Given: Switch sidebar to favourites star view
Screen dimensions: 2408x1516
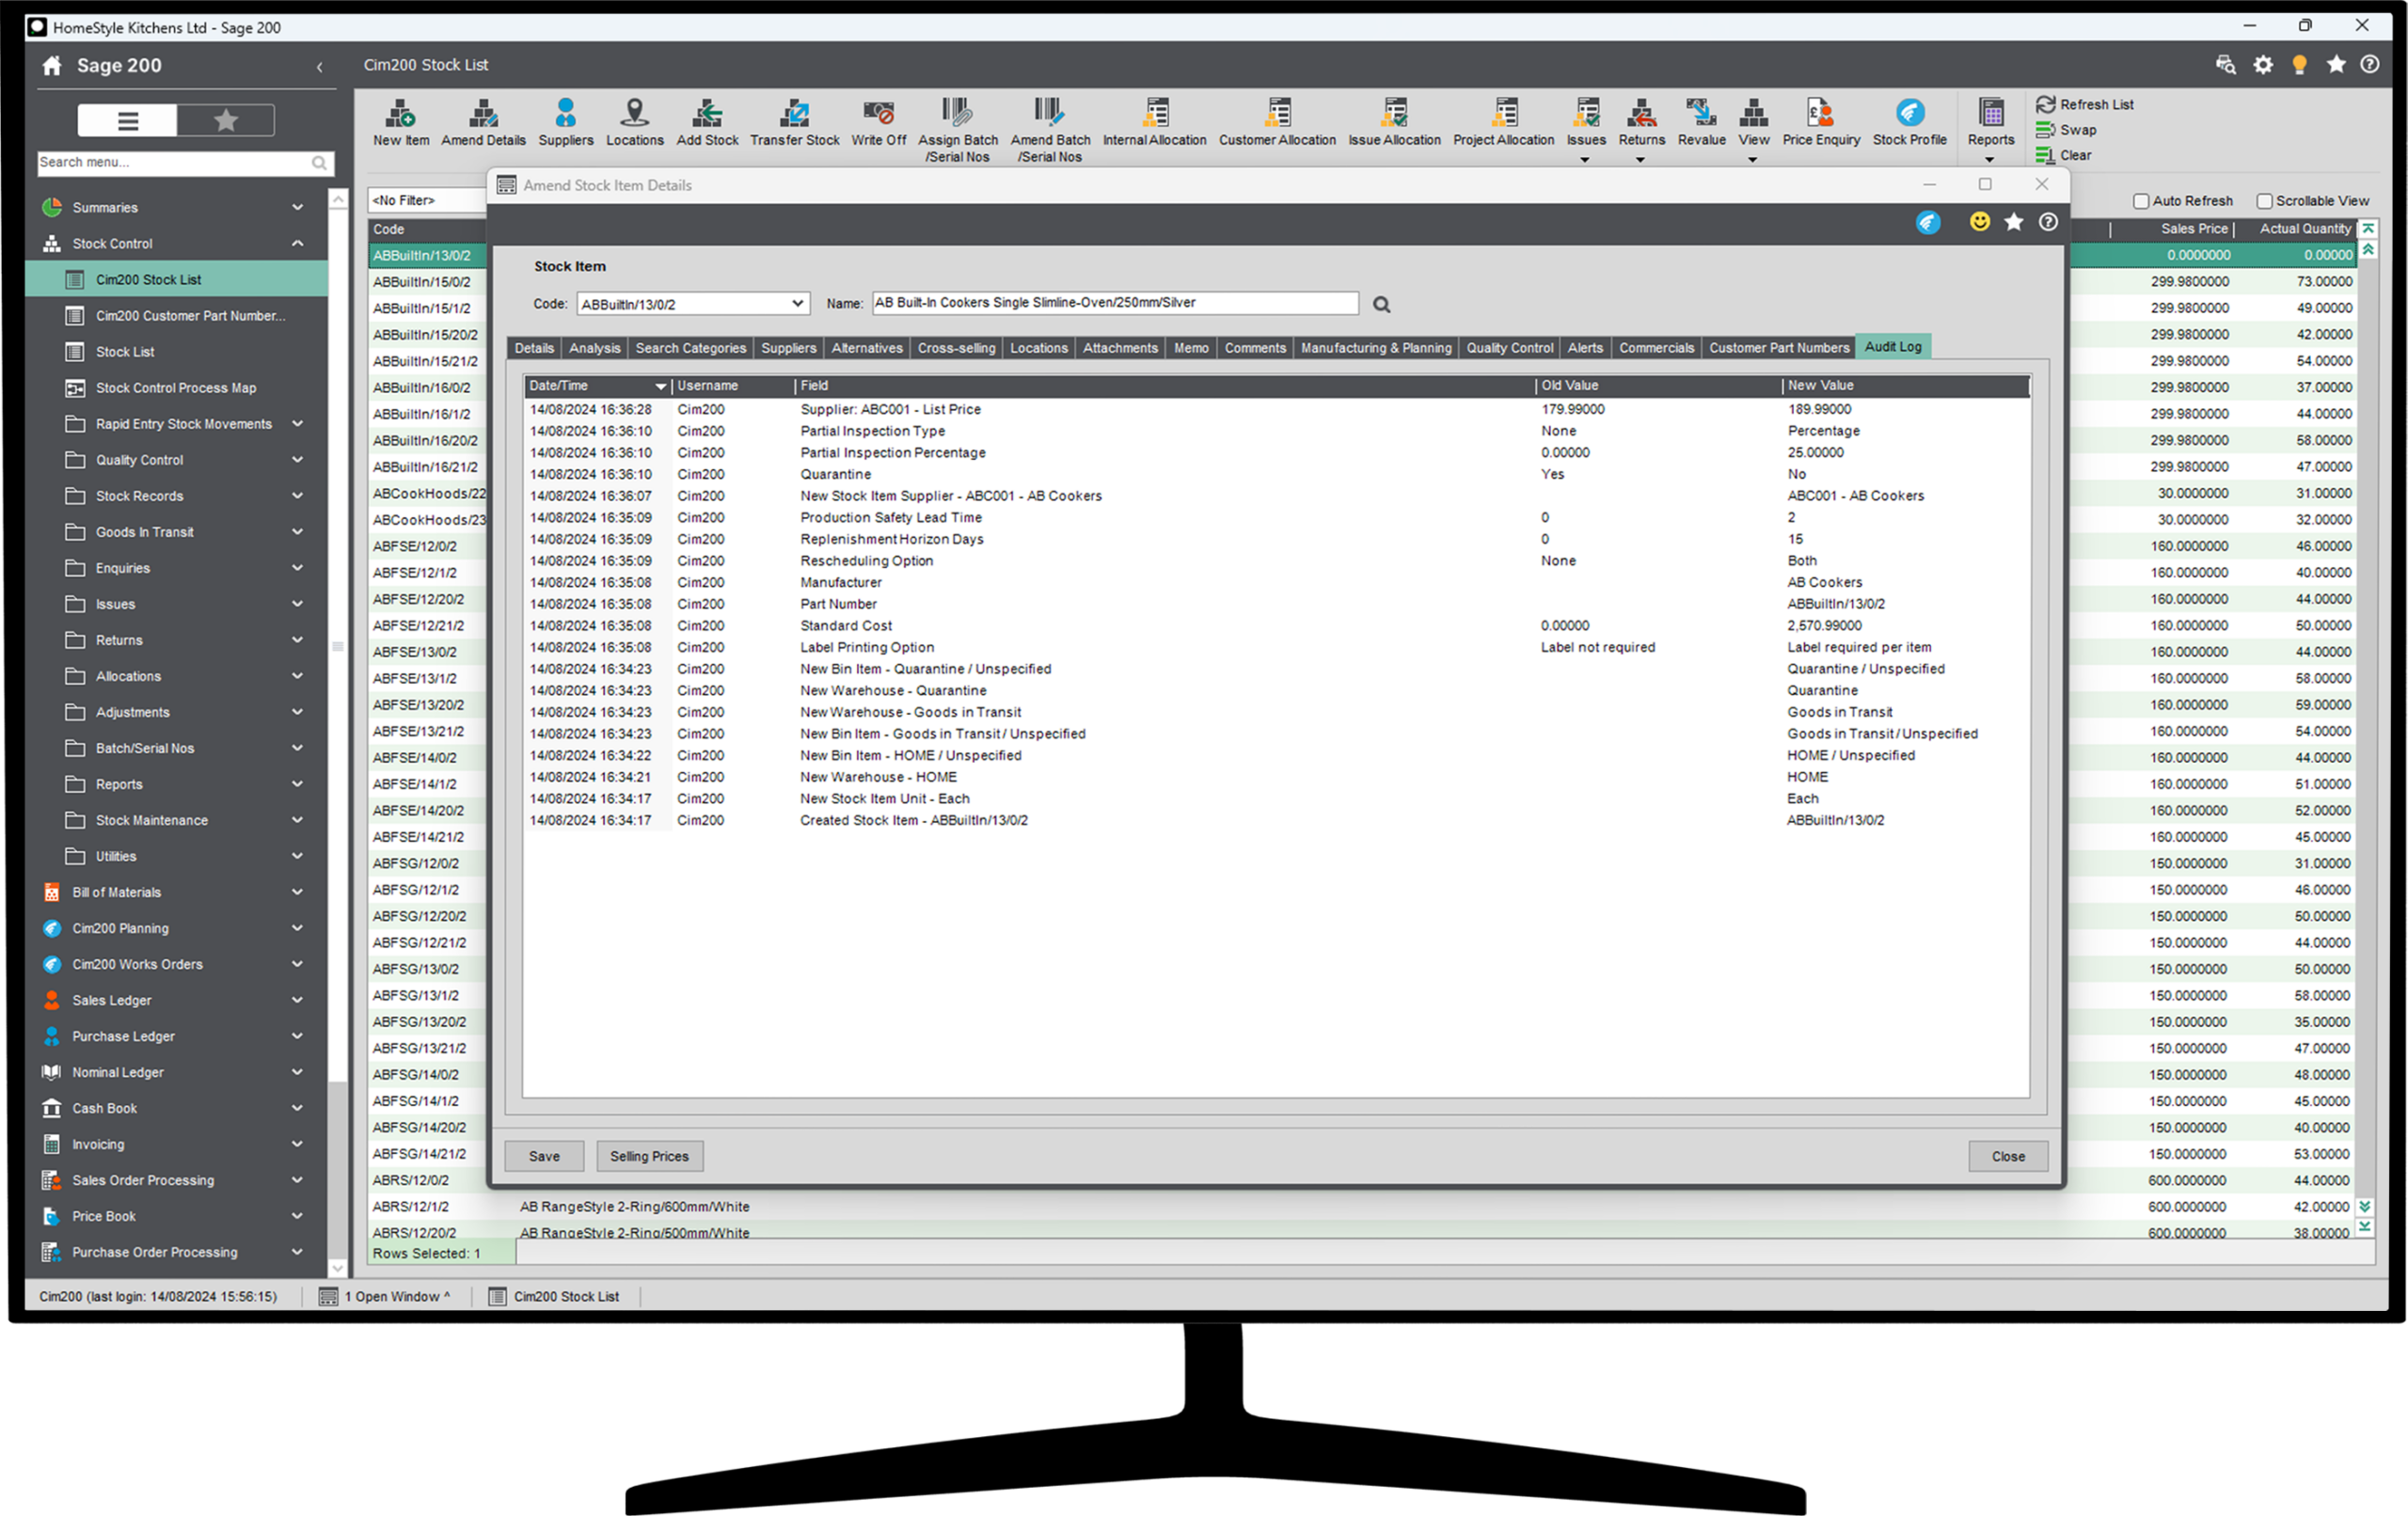Looking at the screenshot, I should pos(226,121).
